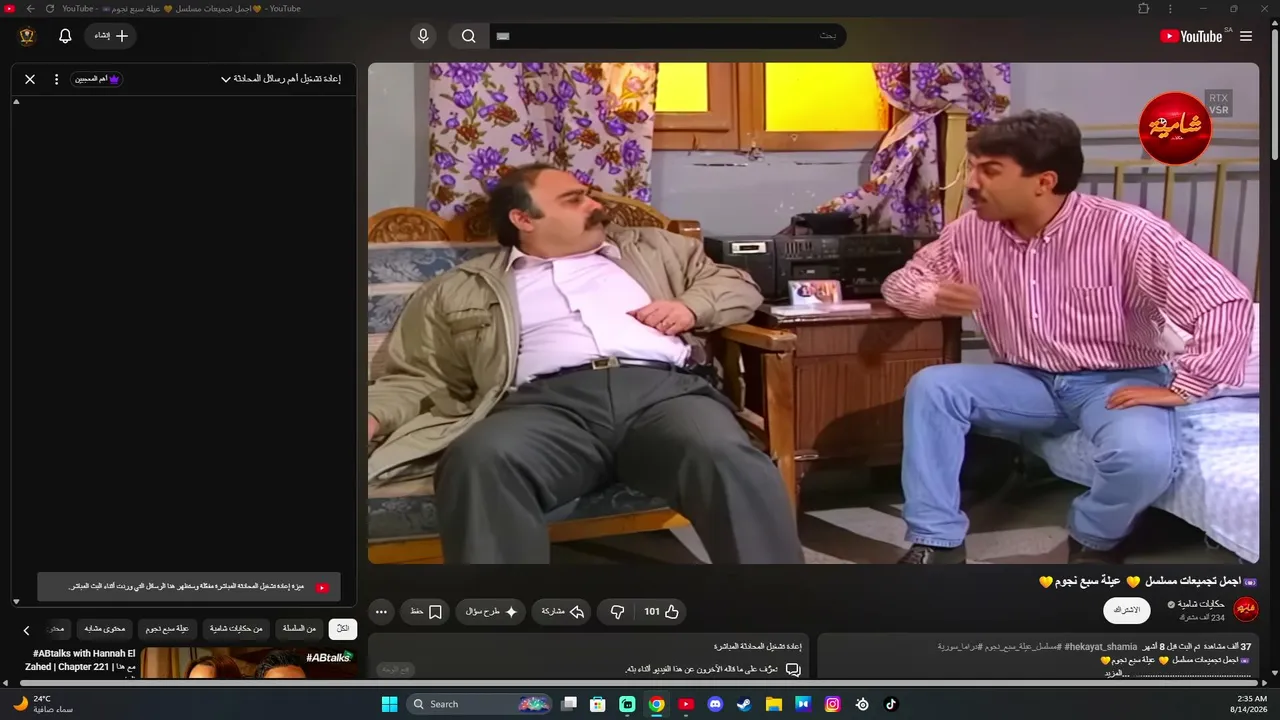The width and height of the screenshot is (1280, 720).
Task: Submit search with the magnifier icon
Action: pos(468,36)
